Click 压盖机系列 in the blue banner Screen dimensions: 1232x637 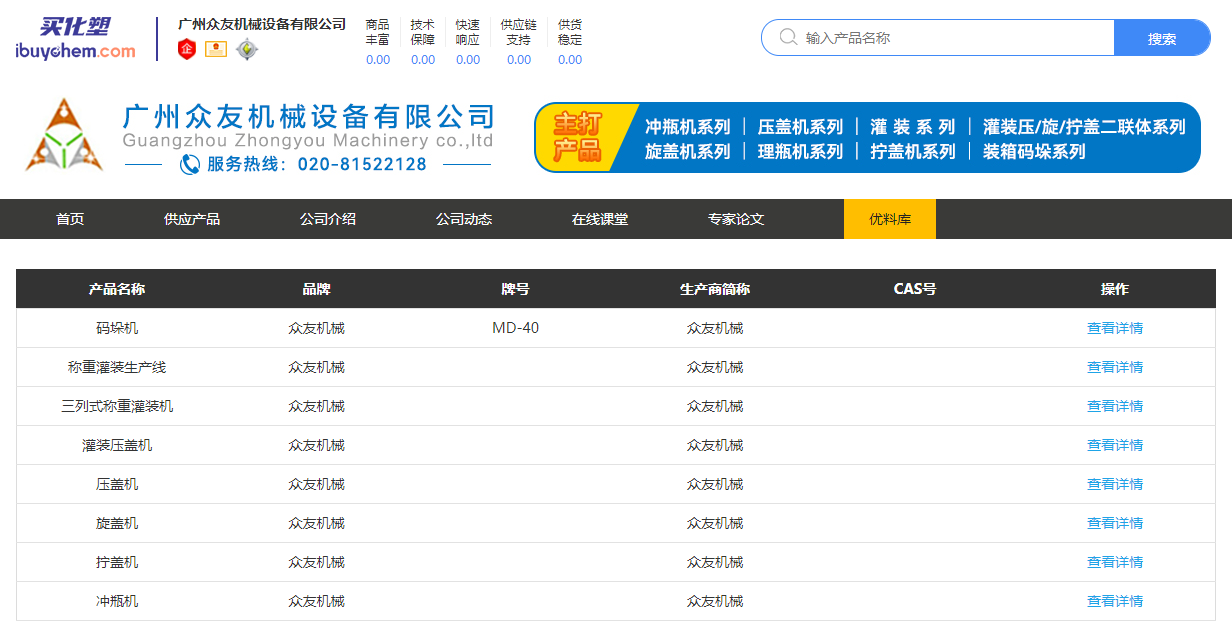(x=800, y=127)
